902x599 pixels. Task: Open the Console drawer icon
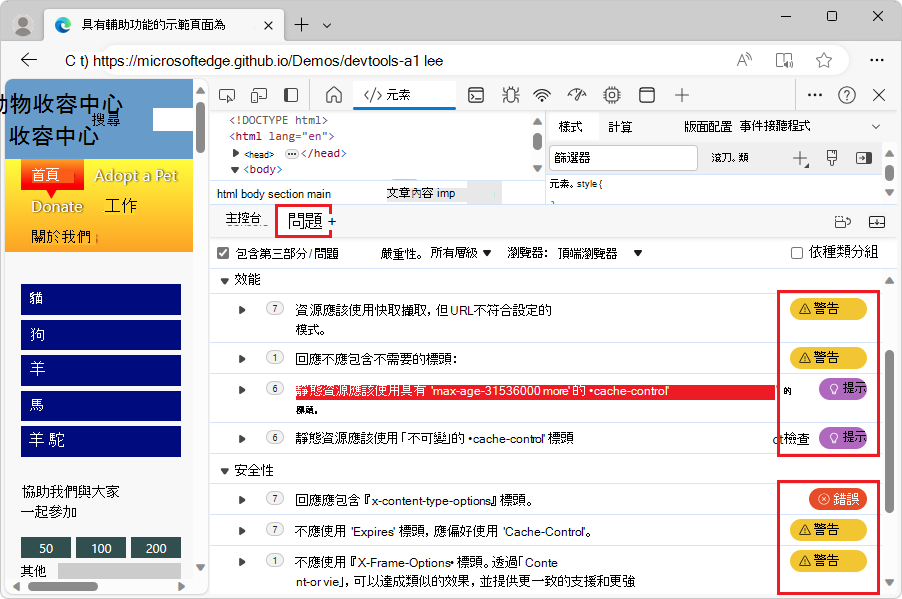pyautogui.click(x=475, y=97)
